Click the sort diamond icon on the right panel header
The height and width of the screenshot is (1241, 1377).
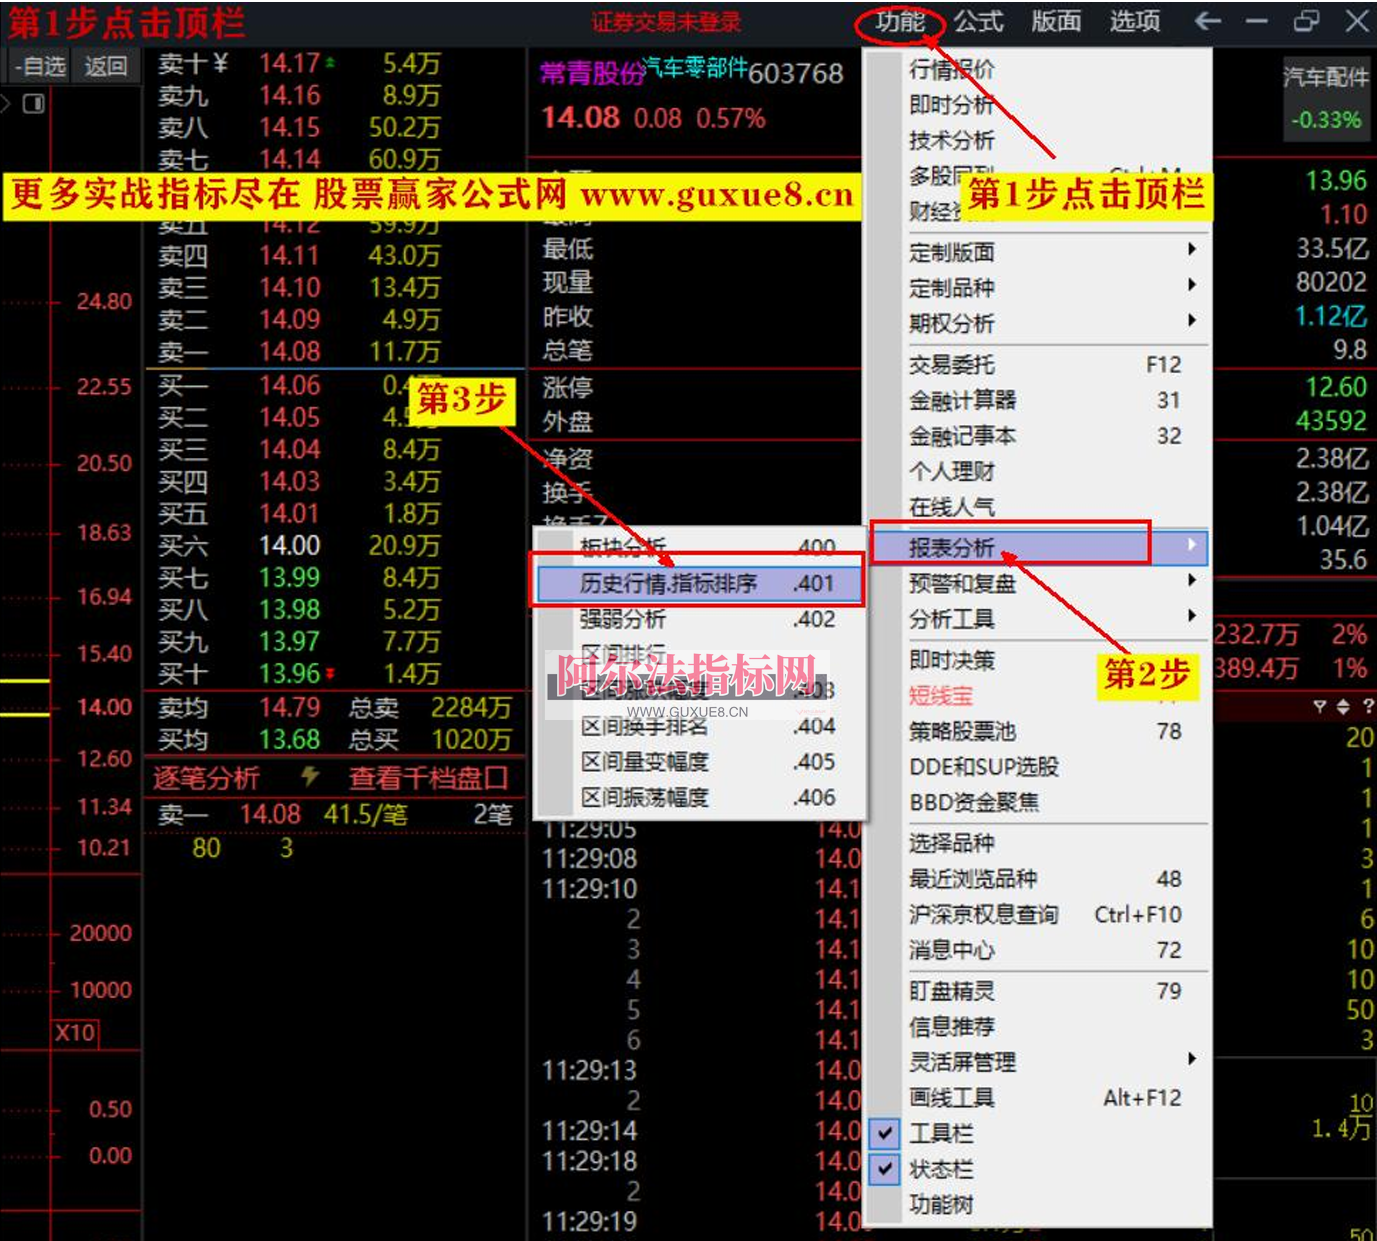click(1343, 706)
